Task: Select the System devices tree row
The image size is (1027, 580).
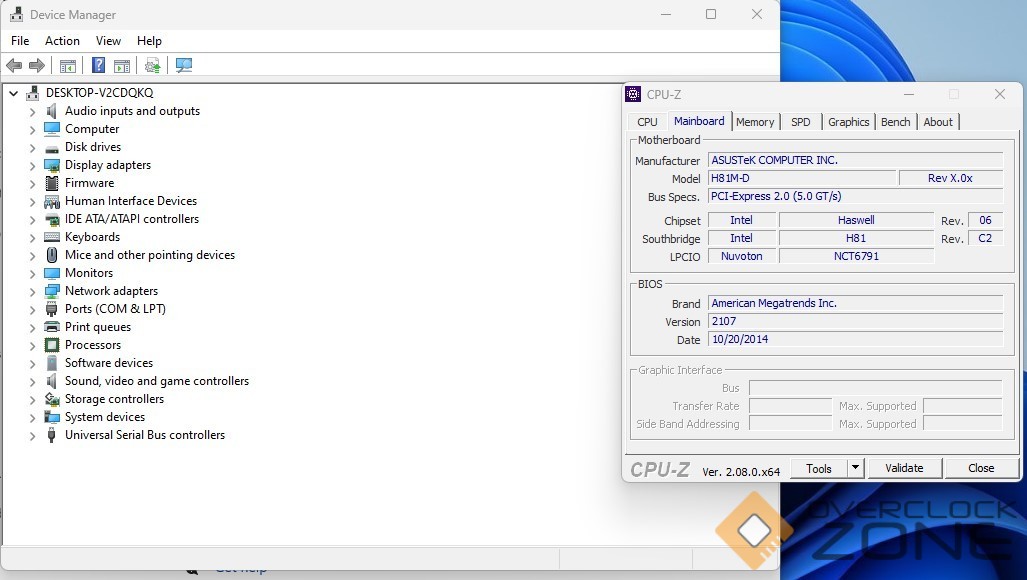Action: pyautogui.click(x=105, y=417)
